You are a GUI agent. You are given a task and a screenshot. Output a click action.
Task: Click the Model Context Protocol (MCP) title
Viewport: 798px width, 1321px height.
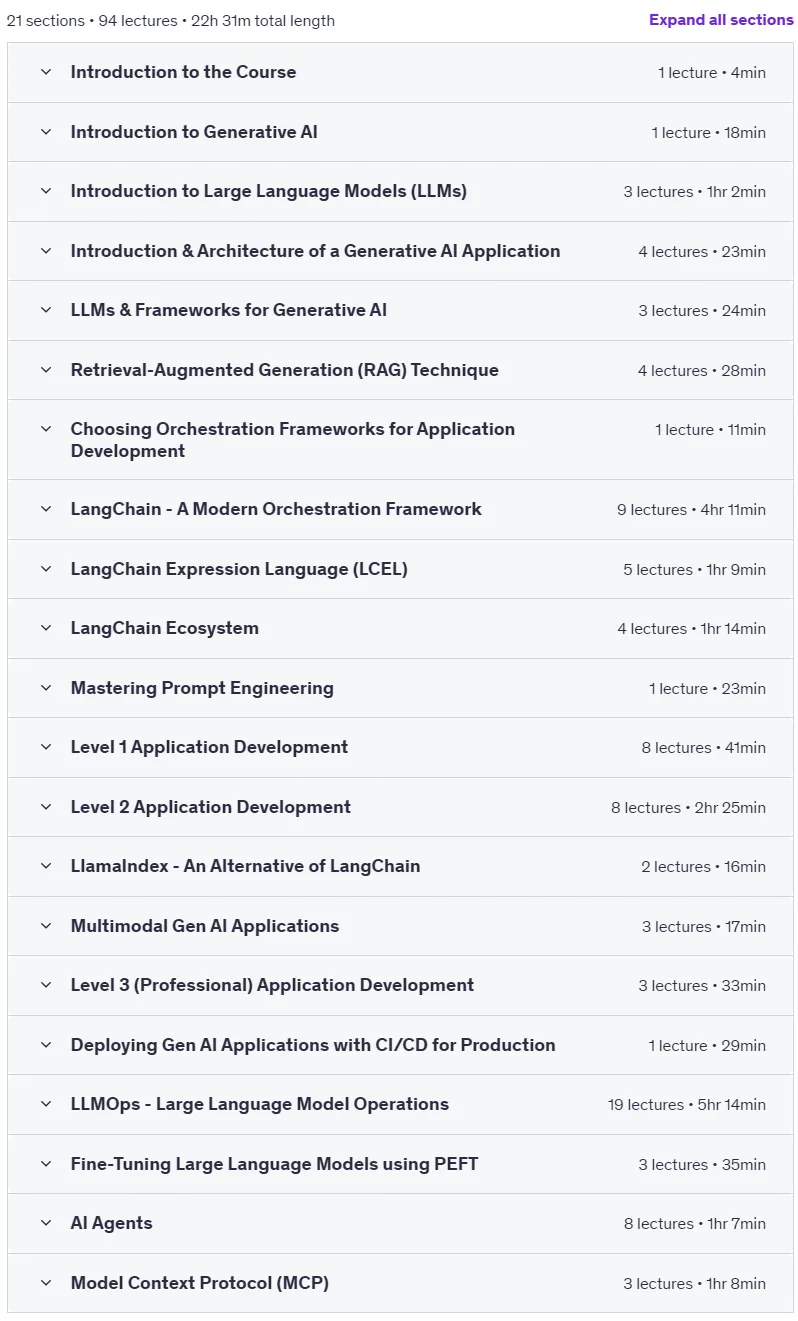point(200,1283)
